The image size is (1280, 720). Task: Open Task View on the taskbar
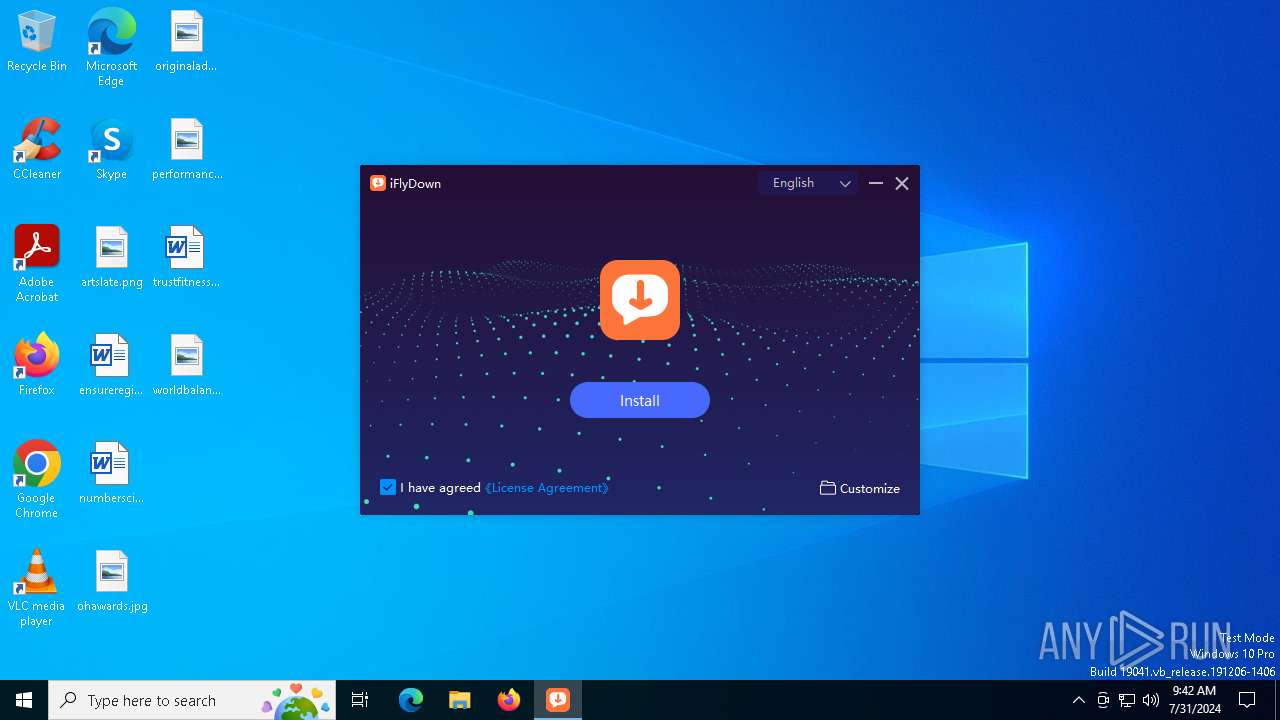pyautogui.click(x=360, y=700)
